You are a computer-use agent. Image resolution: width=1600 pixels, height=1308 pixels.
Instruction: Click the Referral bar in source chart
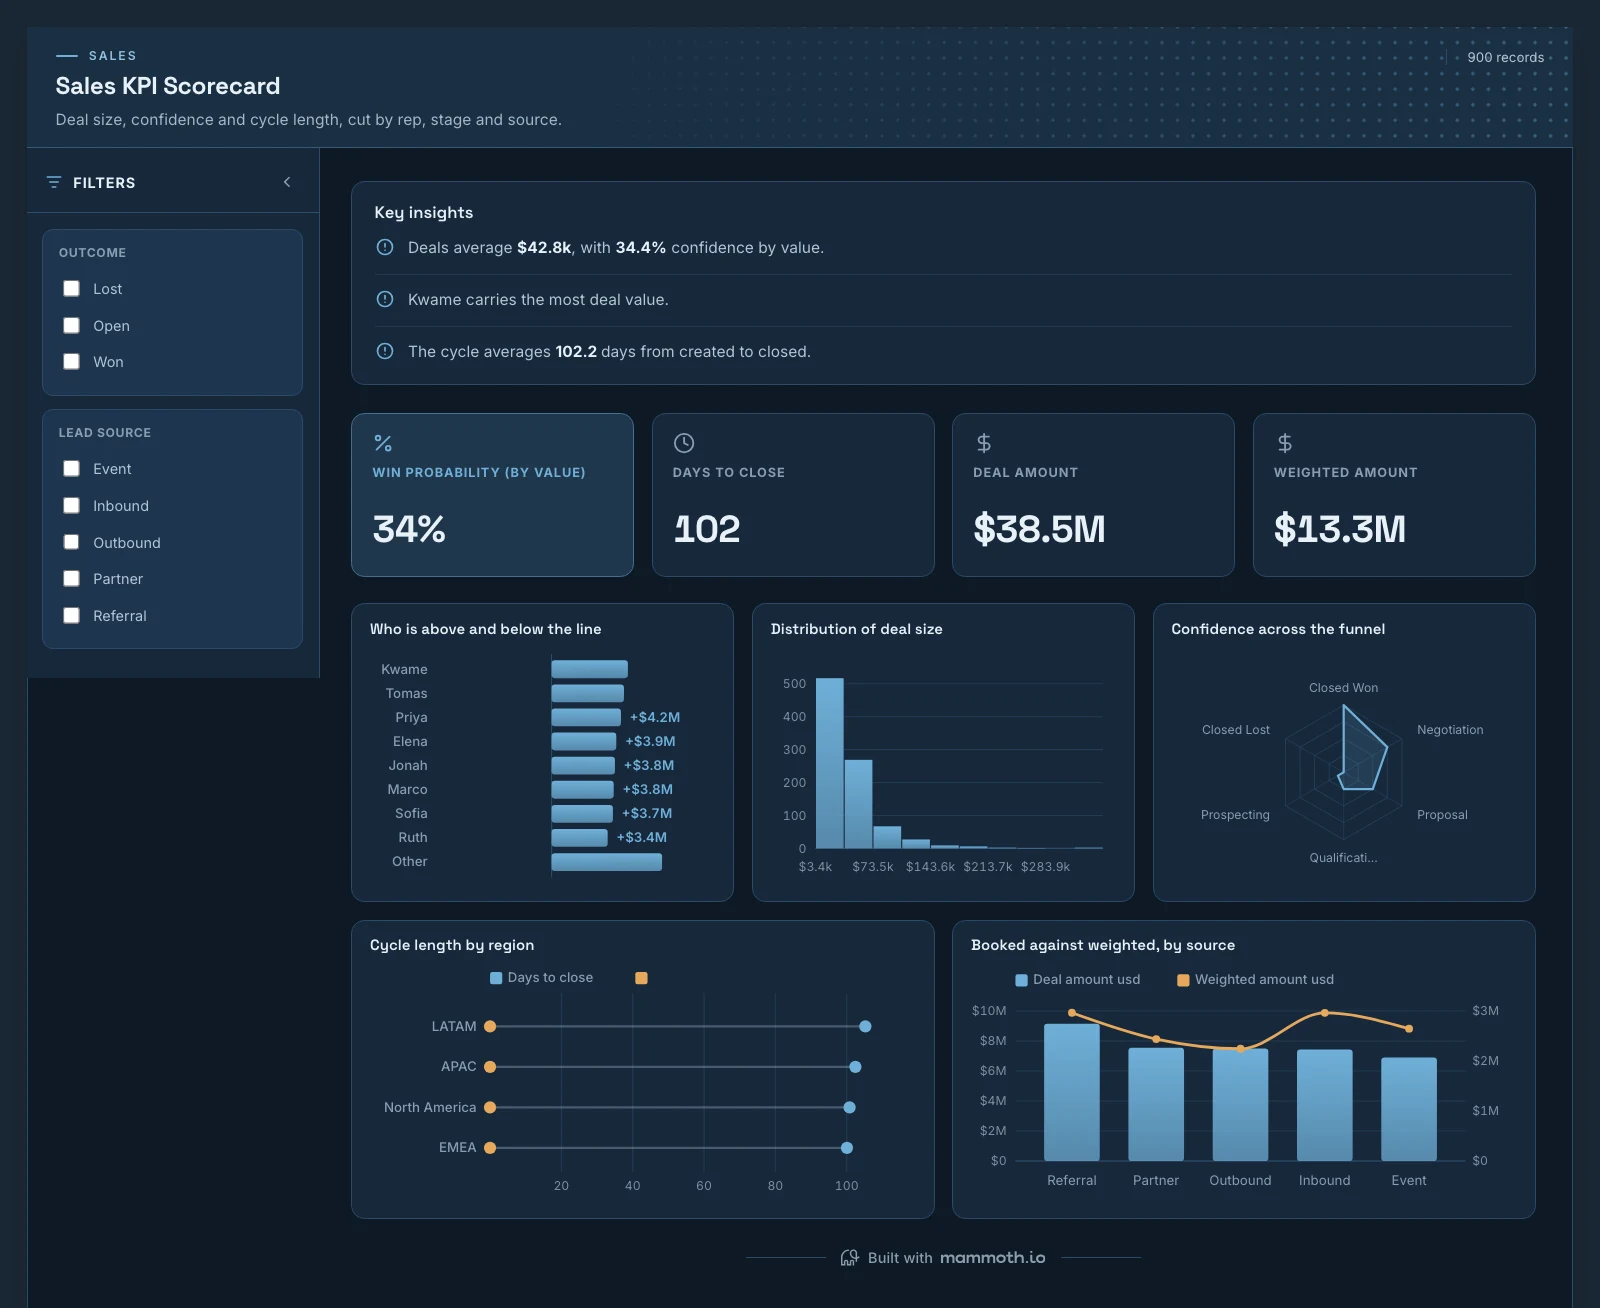[x=1072, y=1092]
